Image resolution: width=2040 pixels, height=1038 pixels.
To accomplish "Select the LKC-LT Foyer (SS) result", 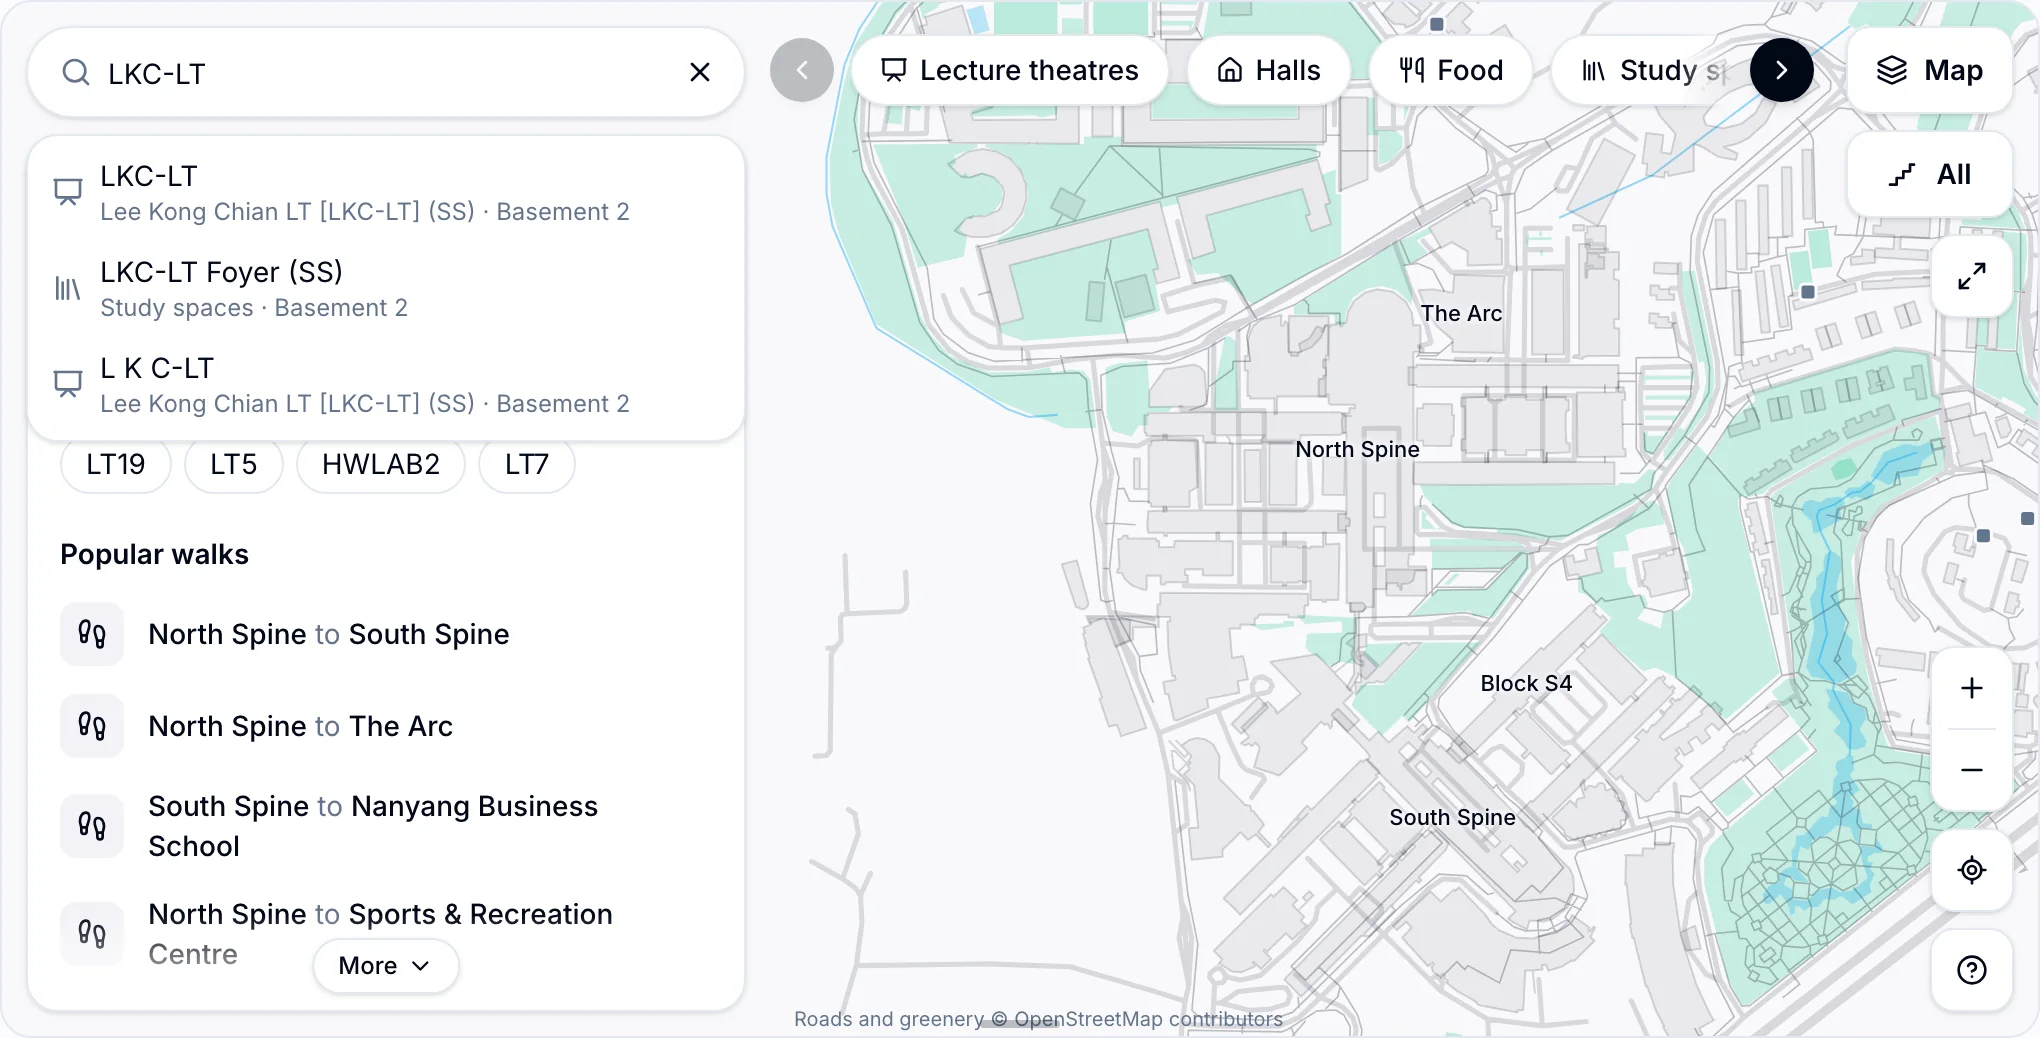I will click(x=386, y=288).
